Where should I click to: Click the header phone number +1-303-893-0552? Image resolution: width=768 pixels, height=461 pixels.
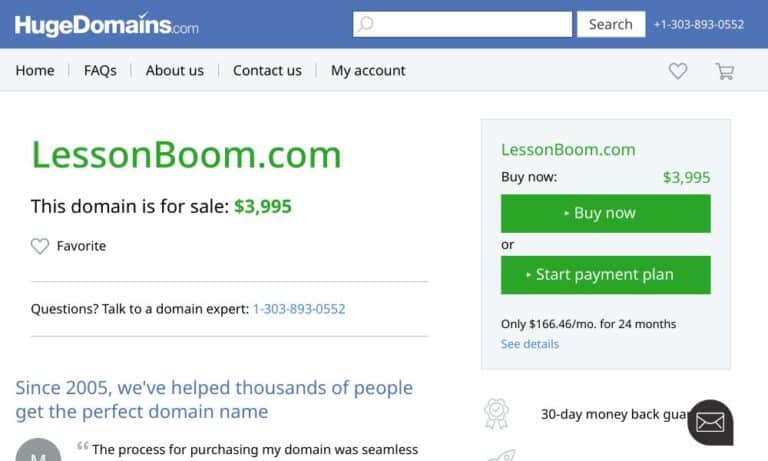699,24
